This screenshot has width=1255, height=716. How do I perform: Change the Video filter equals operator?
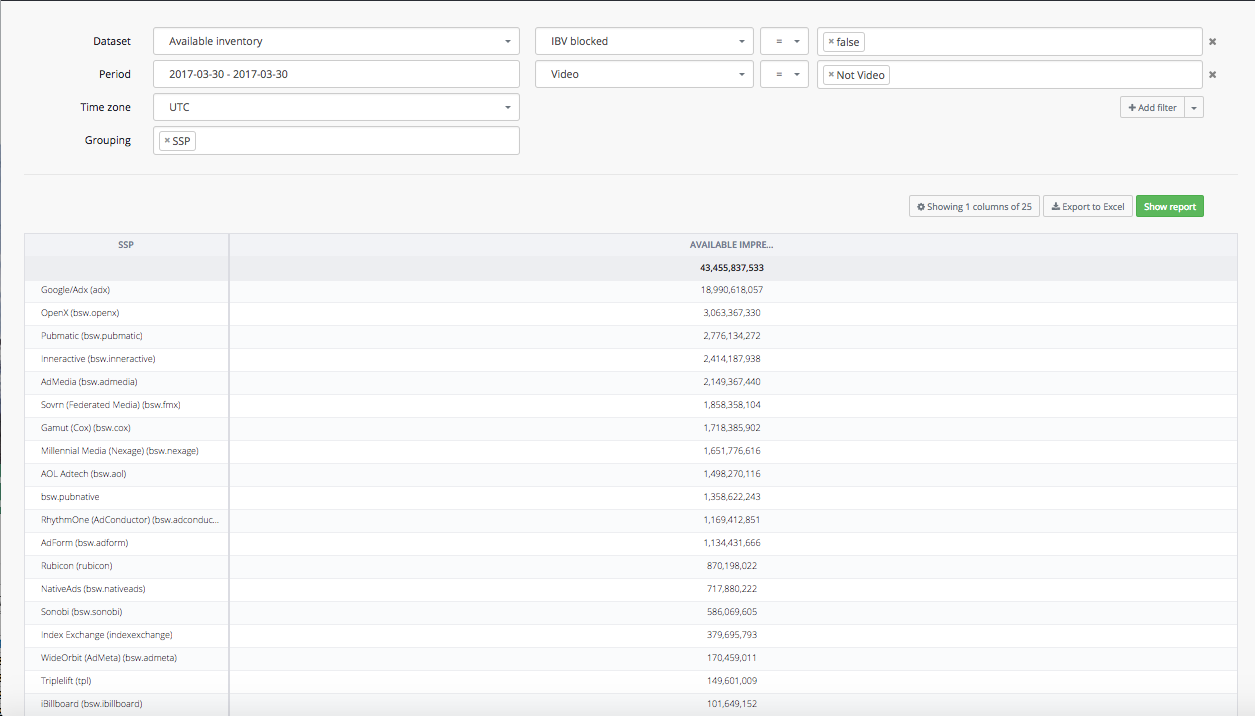click(784, 75)
